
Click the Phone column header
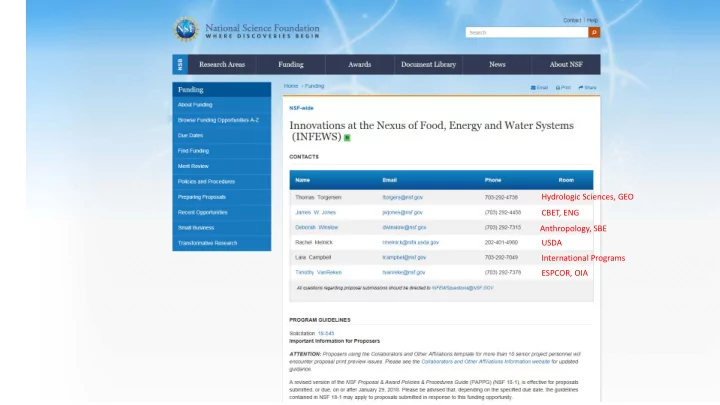pos(493,180)
